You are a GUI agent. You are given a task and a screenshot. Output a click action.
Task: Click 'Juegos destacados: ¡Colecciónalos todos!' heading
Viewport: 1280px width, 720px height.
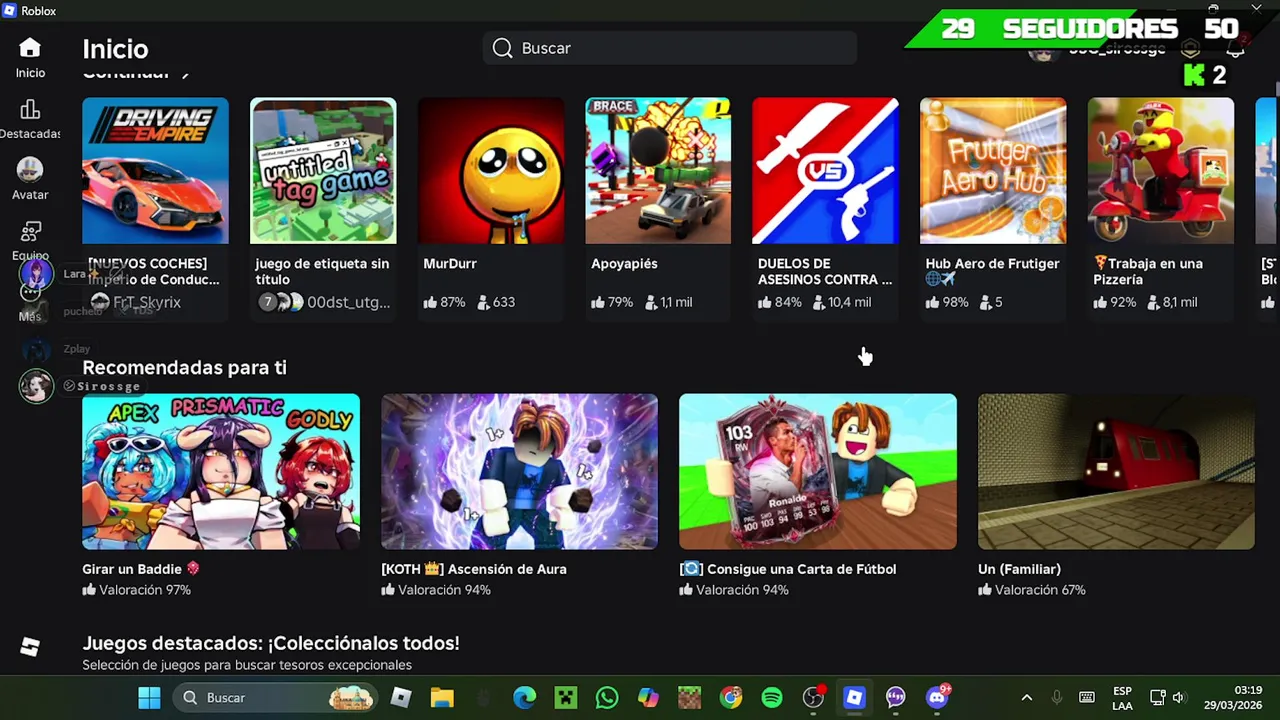(271, 644)
